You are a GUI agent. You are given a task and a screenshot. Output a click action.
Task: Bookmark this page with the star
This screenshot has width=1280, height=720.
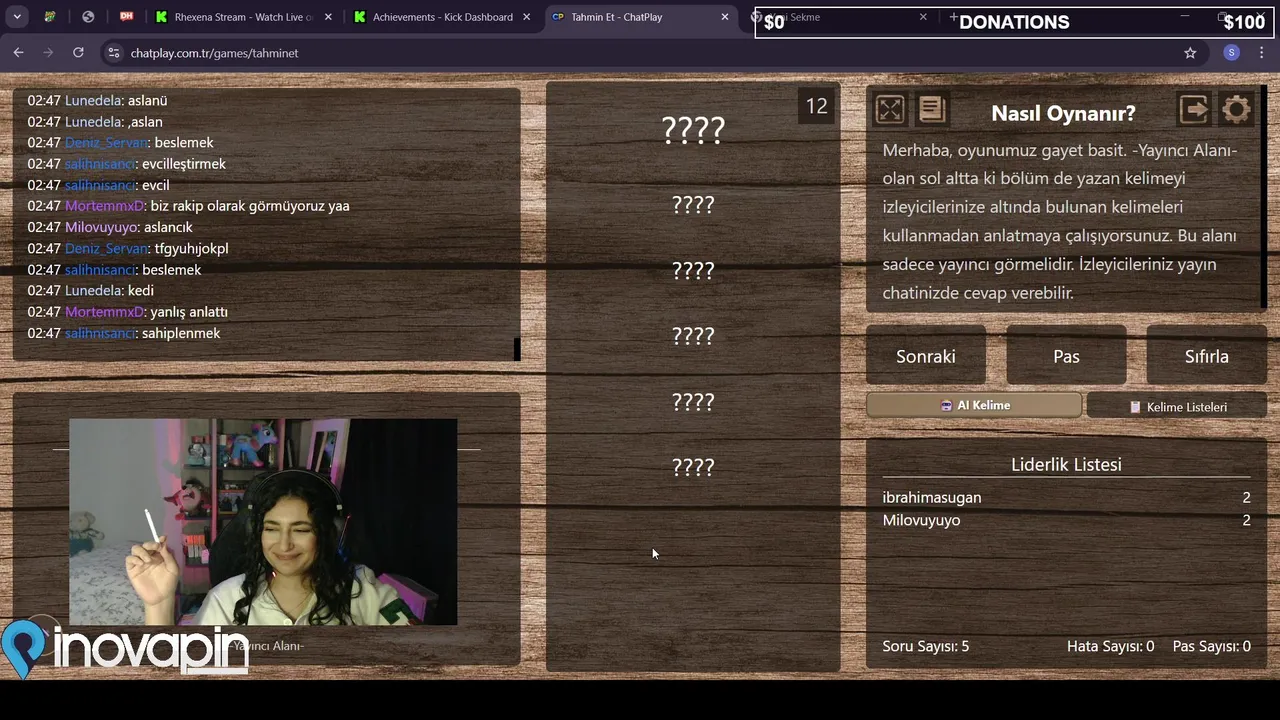(x=1190, y=53)
